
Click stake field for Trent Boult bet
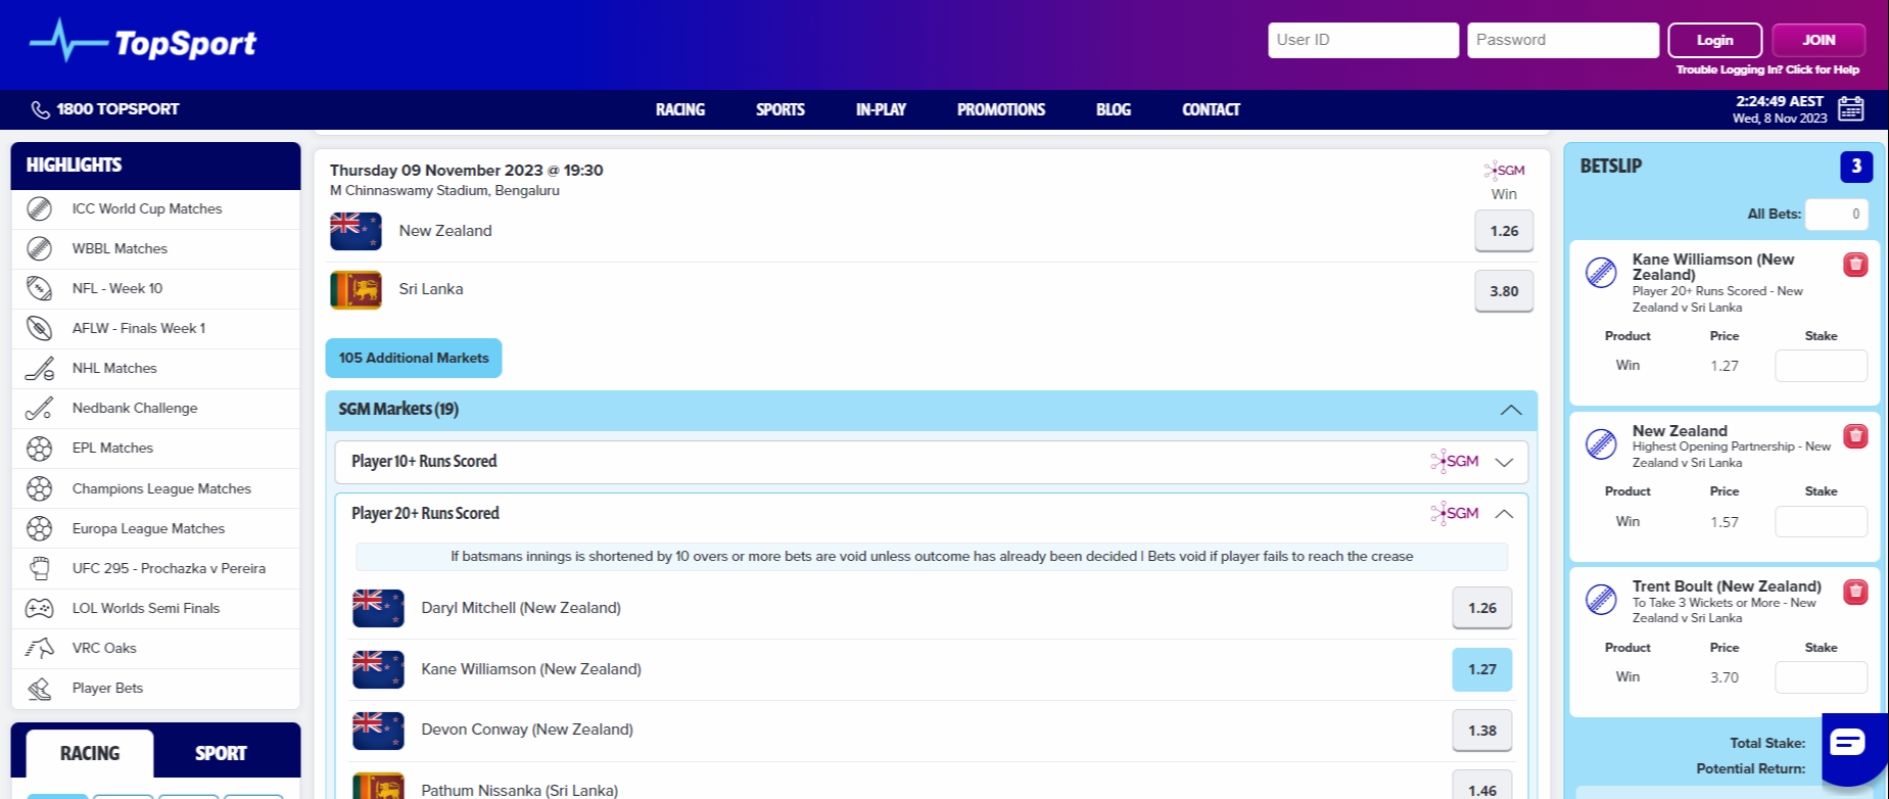pyautogui.click(x=1821, y=677)
